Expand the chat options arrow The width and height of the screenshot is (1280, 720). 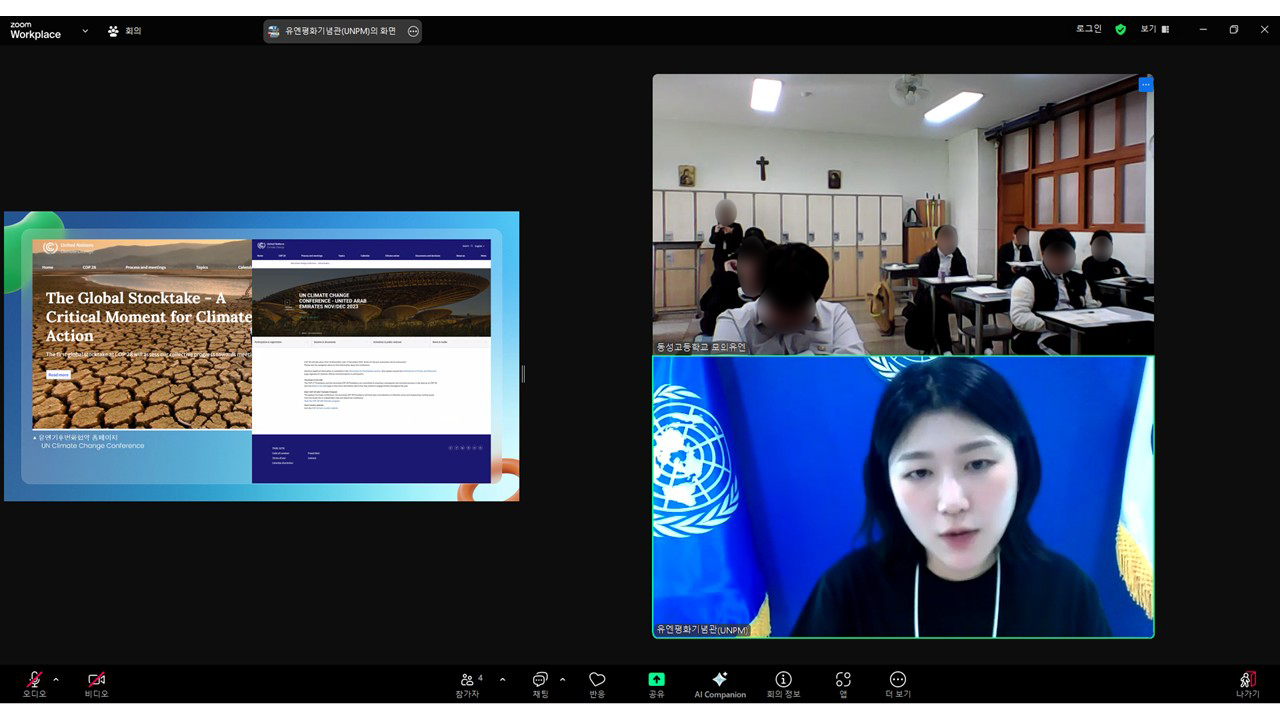tap(562, 679)
